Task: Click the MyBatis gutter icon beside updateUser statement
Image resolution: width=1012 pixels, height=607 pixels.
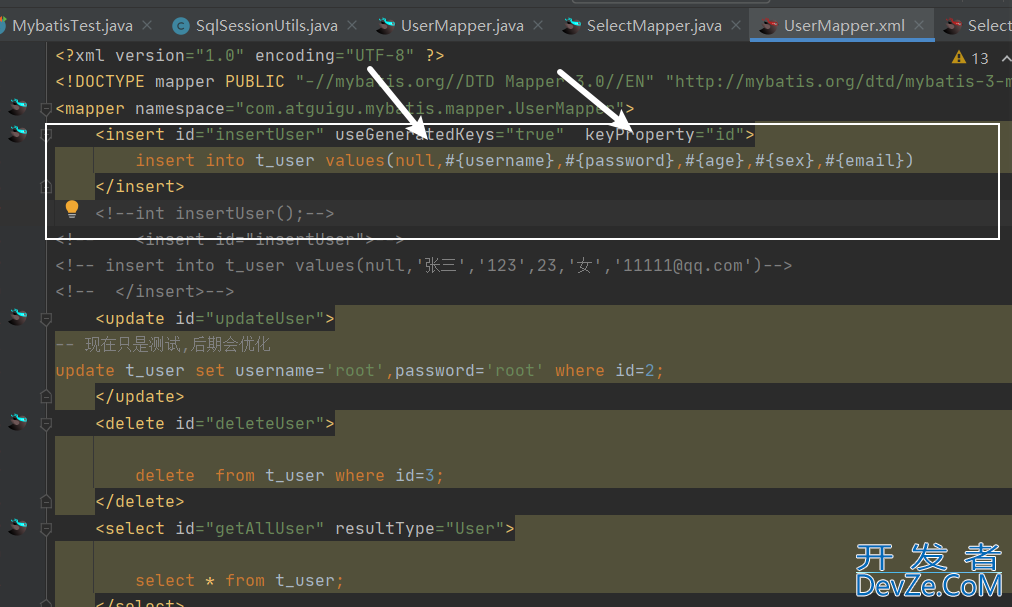Action: pos(17,316)
